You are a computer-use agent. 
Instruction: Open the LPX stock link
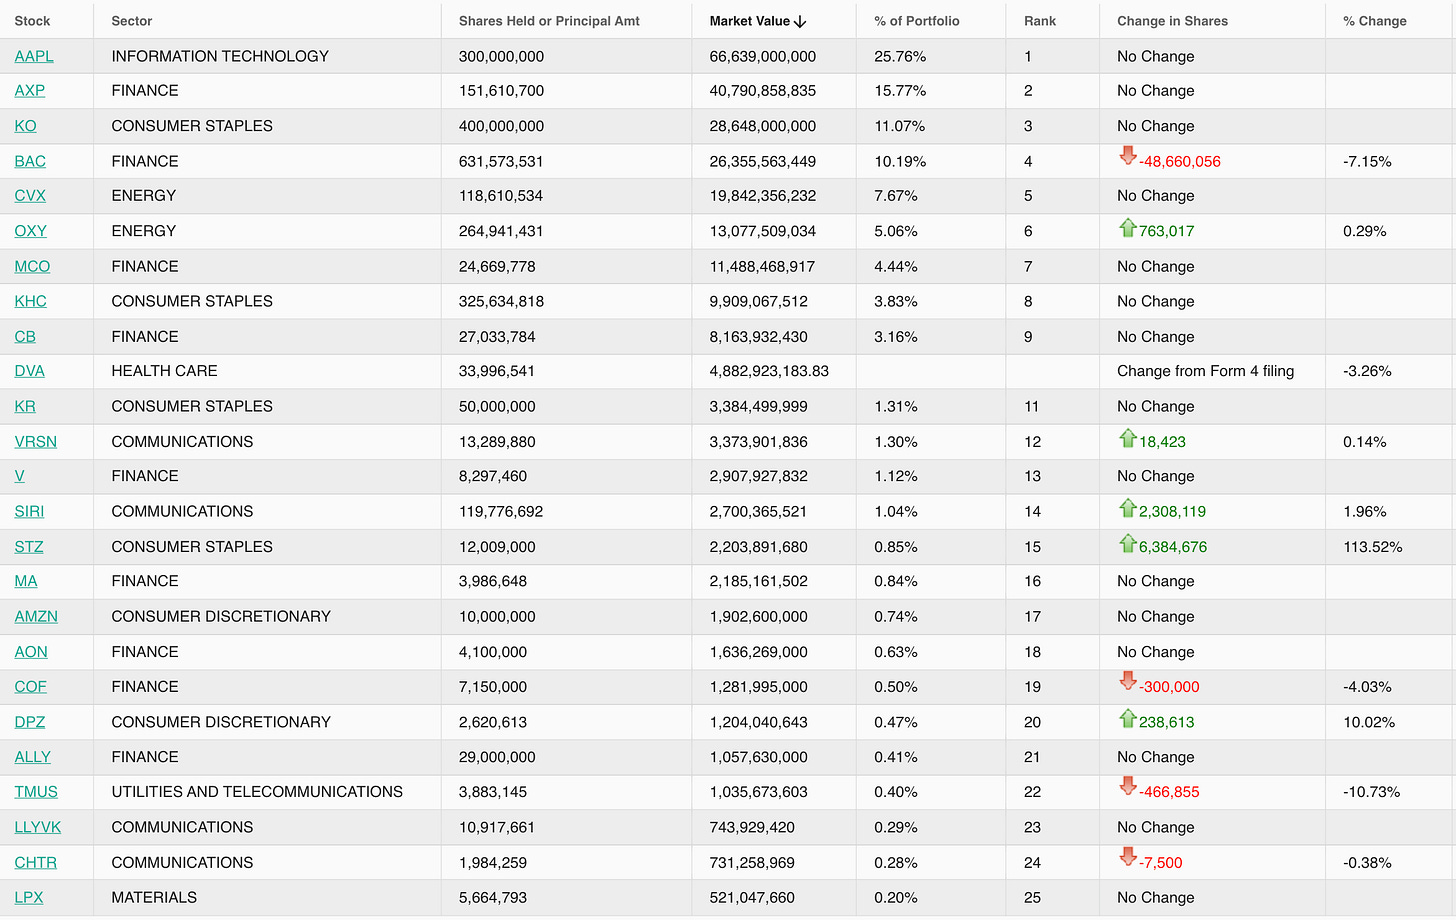(x=29, y=898)
